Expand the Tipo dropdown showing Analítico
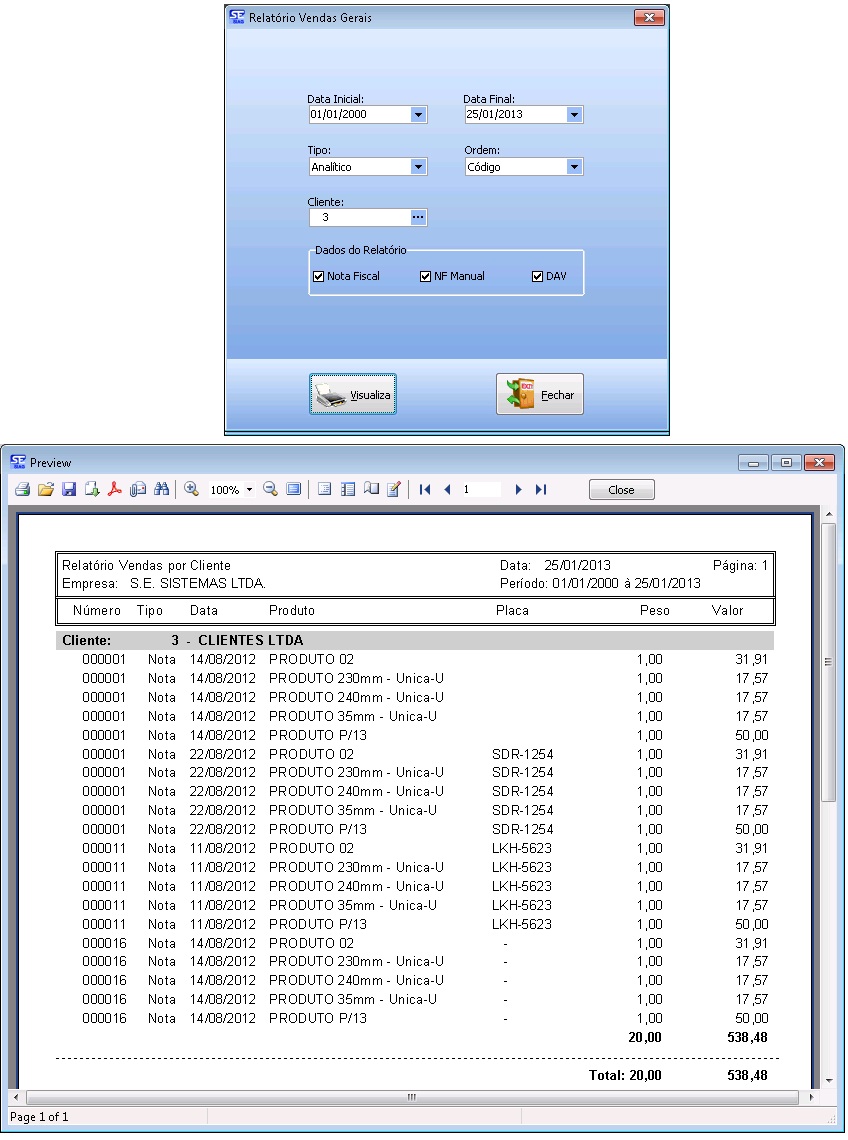Viewport: 848px width, 1140px height. 418,167
